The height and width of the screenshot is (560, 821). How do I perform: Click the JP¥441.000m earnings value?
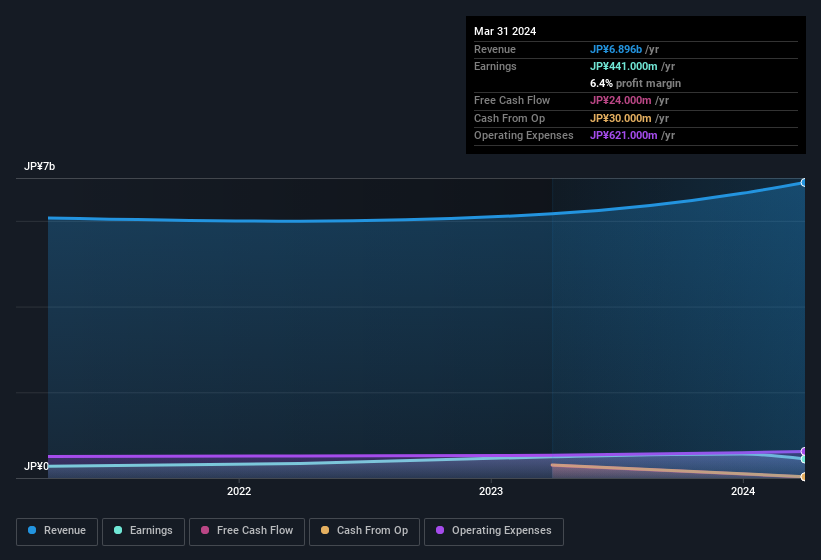(x=624, y=66)
